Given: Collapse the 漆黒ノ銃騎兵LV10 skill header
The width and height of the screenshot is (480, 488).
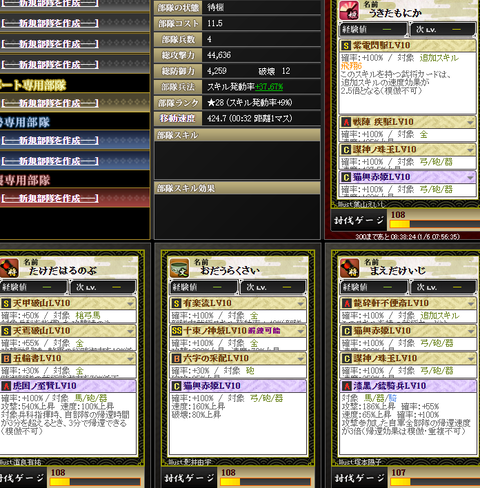Looking at the screenshot, I should tap(407, 386).
